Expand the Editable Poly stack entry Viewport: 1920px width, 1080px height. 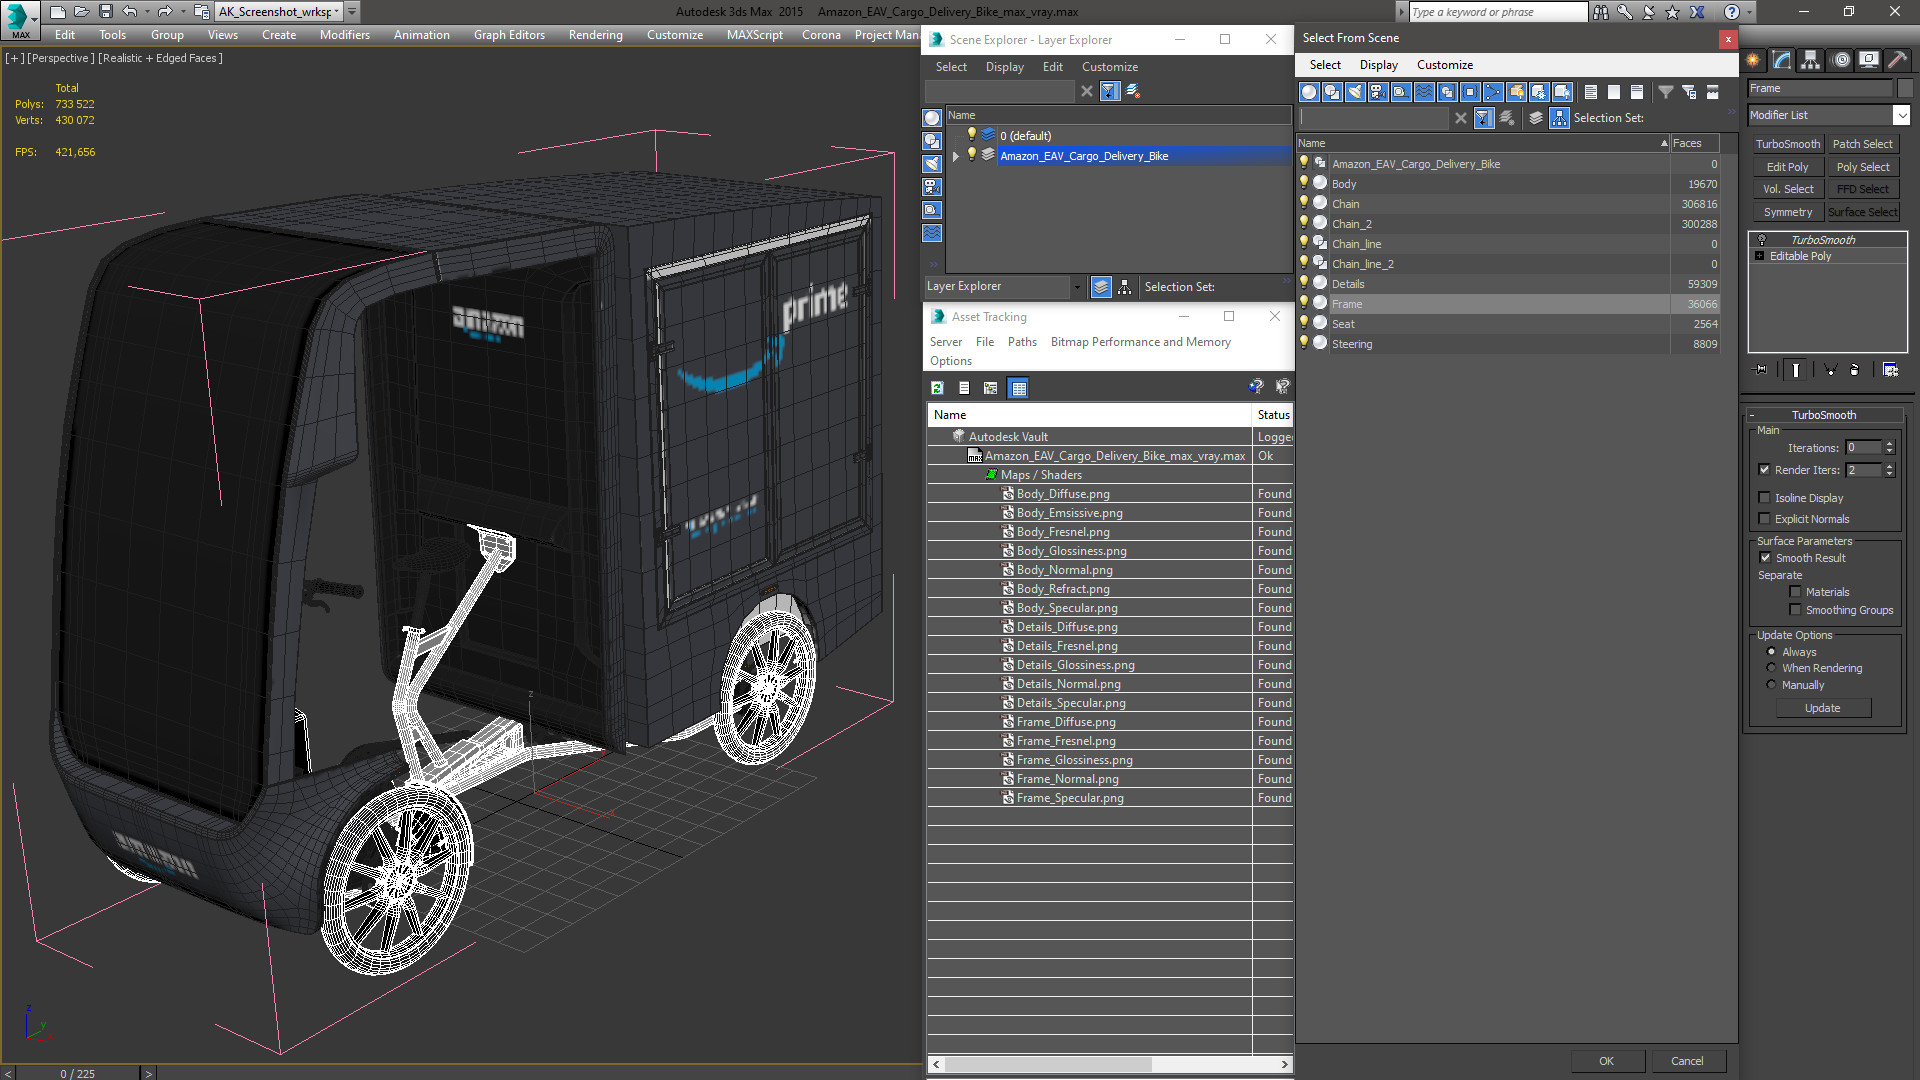1760,256
